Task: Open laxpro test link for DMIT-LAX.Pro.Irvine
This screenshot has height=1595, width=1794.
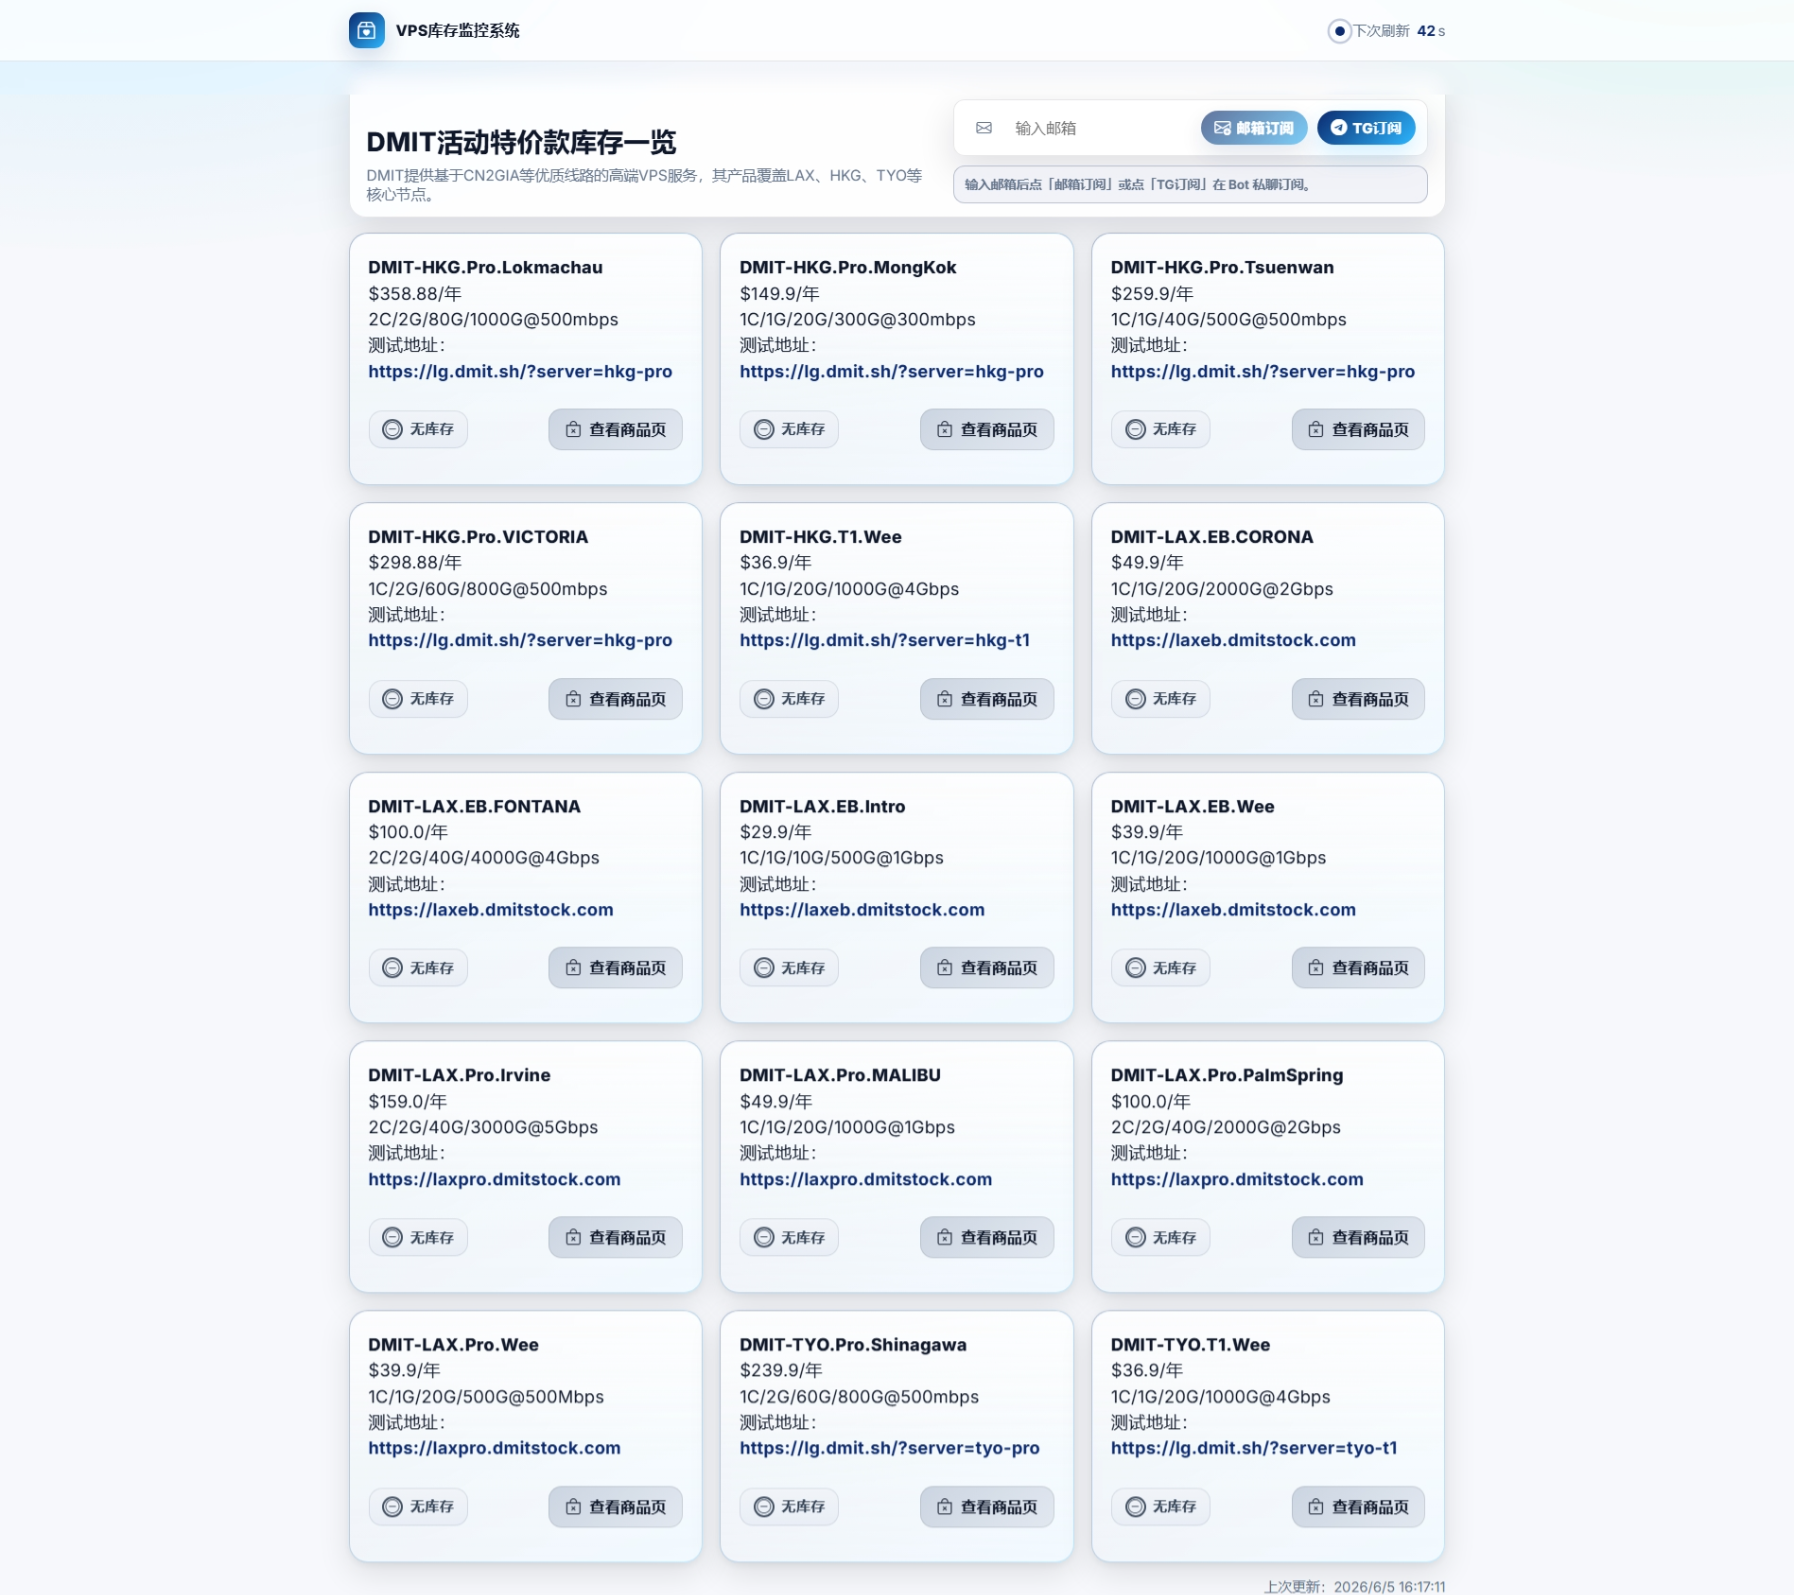Action: (x=494, y=1180)
